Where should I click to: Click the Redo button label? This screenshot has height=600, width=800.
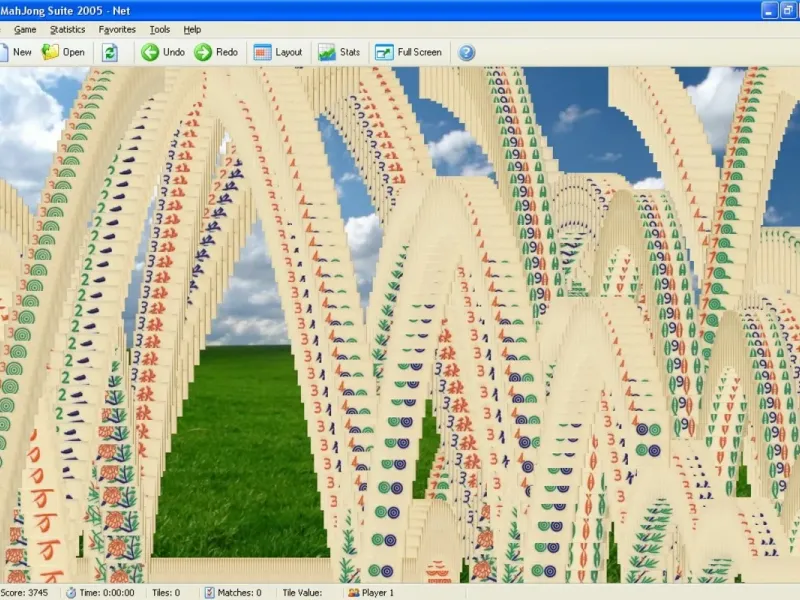coord(227,52)
